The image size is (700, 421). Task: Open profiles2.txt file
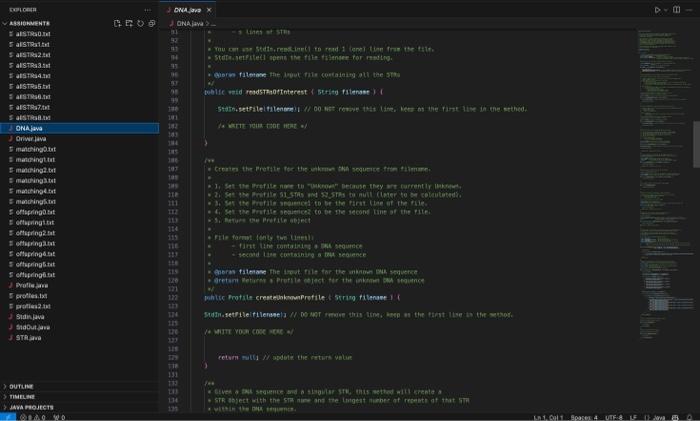tap(33, 306)
